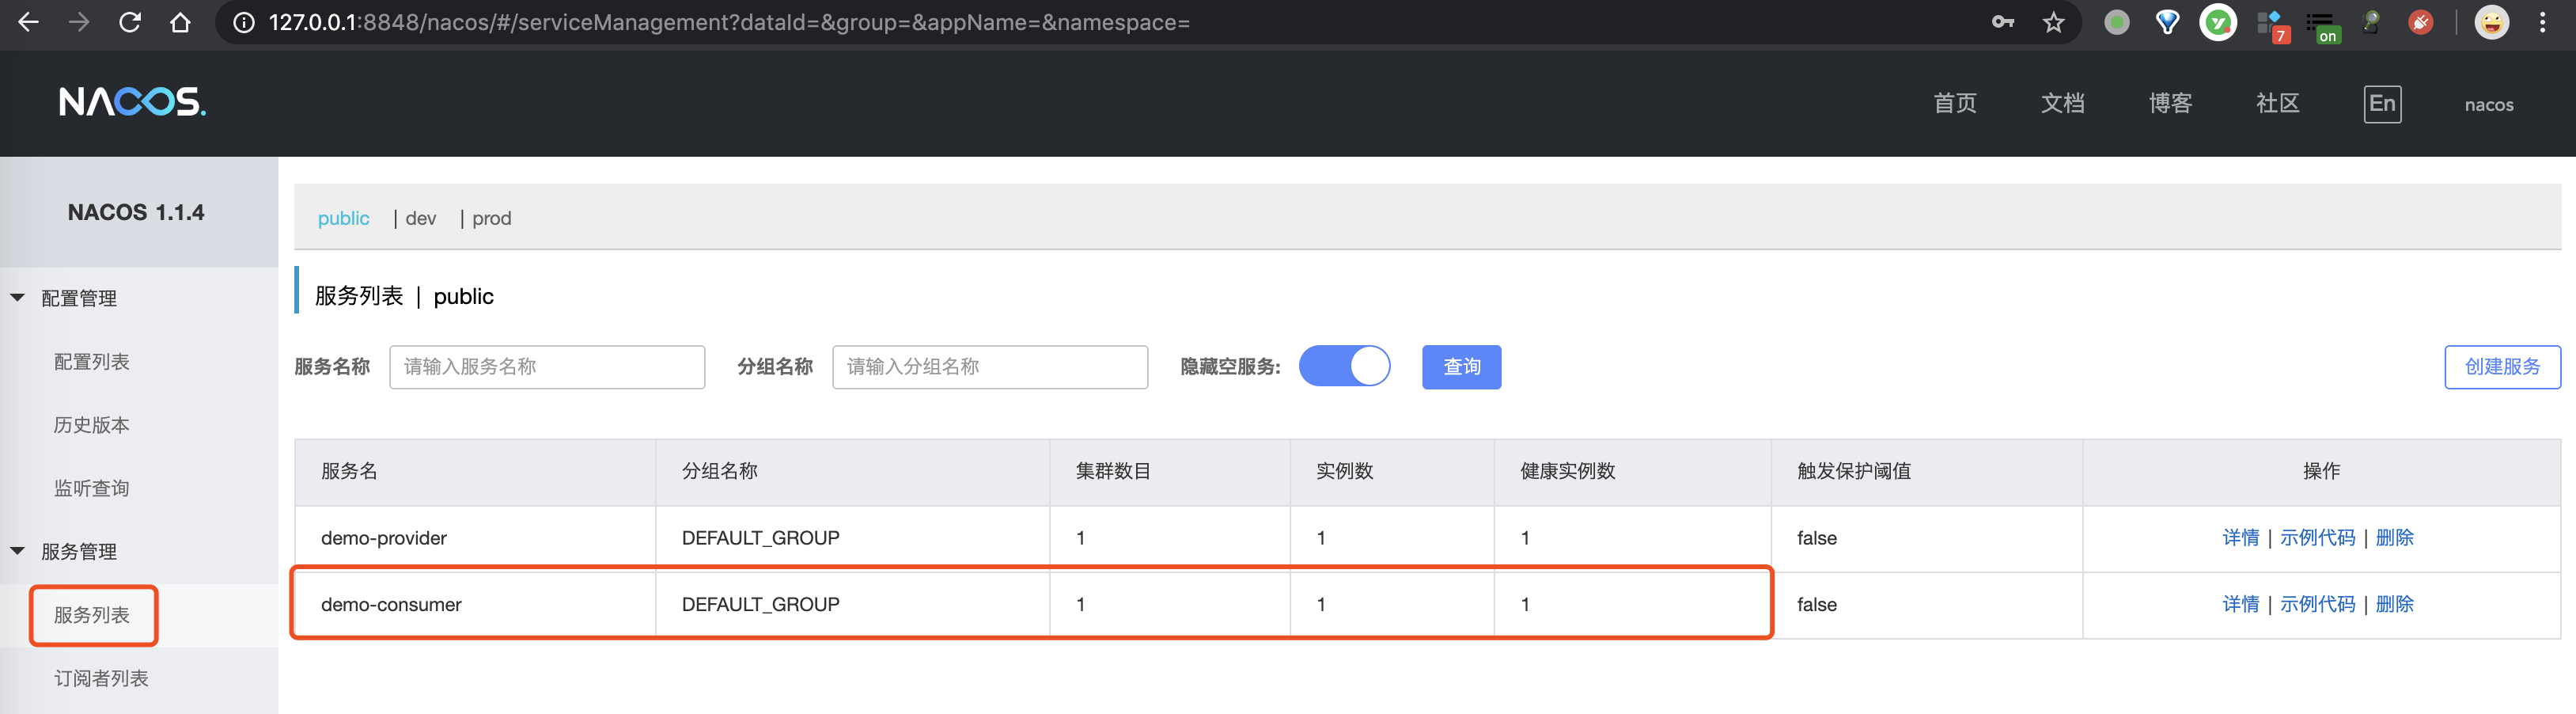
Task: Reload the page with the refresh icon
Action: [x=130, y=22]
